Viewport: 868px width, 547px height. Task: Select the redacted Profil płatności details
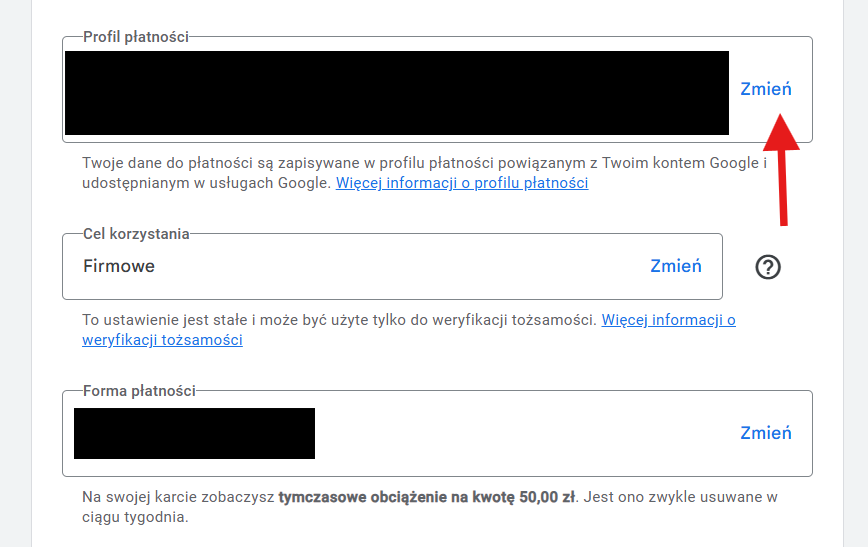(x=397, y=92)
